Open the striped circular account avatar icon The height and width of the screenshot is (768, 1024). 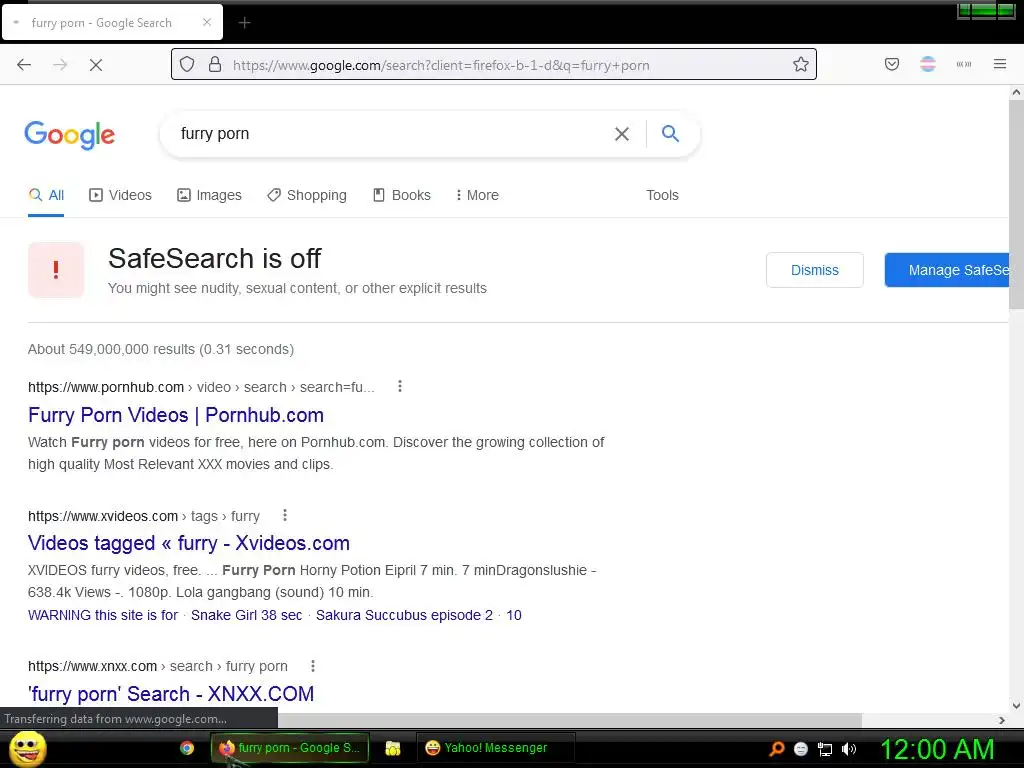(928, 64)
